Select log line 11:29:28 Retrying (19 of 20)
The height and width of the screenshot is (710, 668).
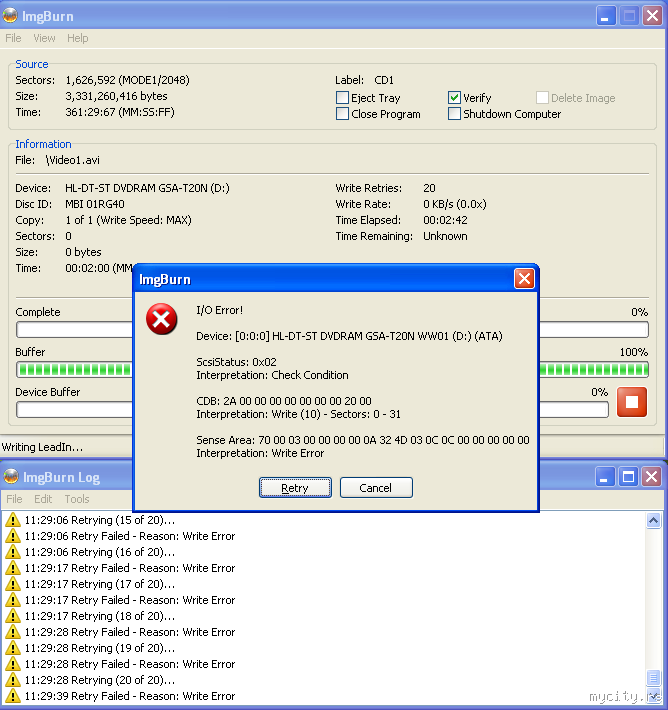coord(100,648)
